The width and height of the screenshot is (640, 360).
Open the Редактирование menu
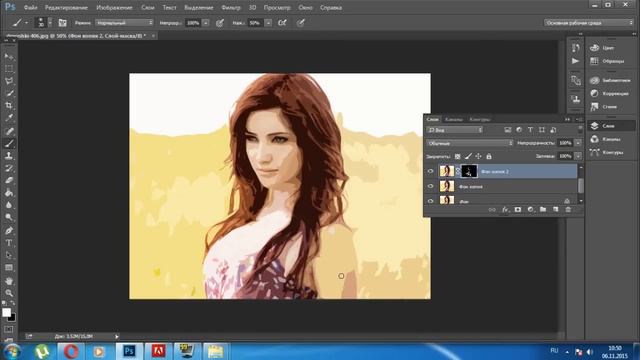66,7
